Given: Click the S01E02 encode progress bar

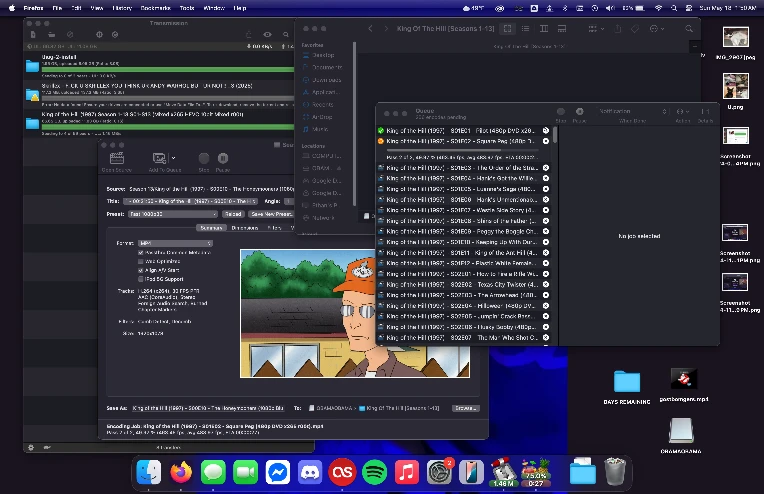Looking at the screenshot, I should pos(462,150).
